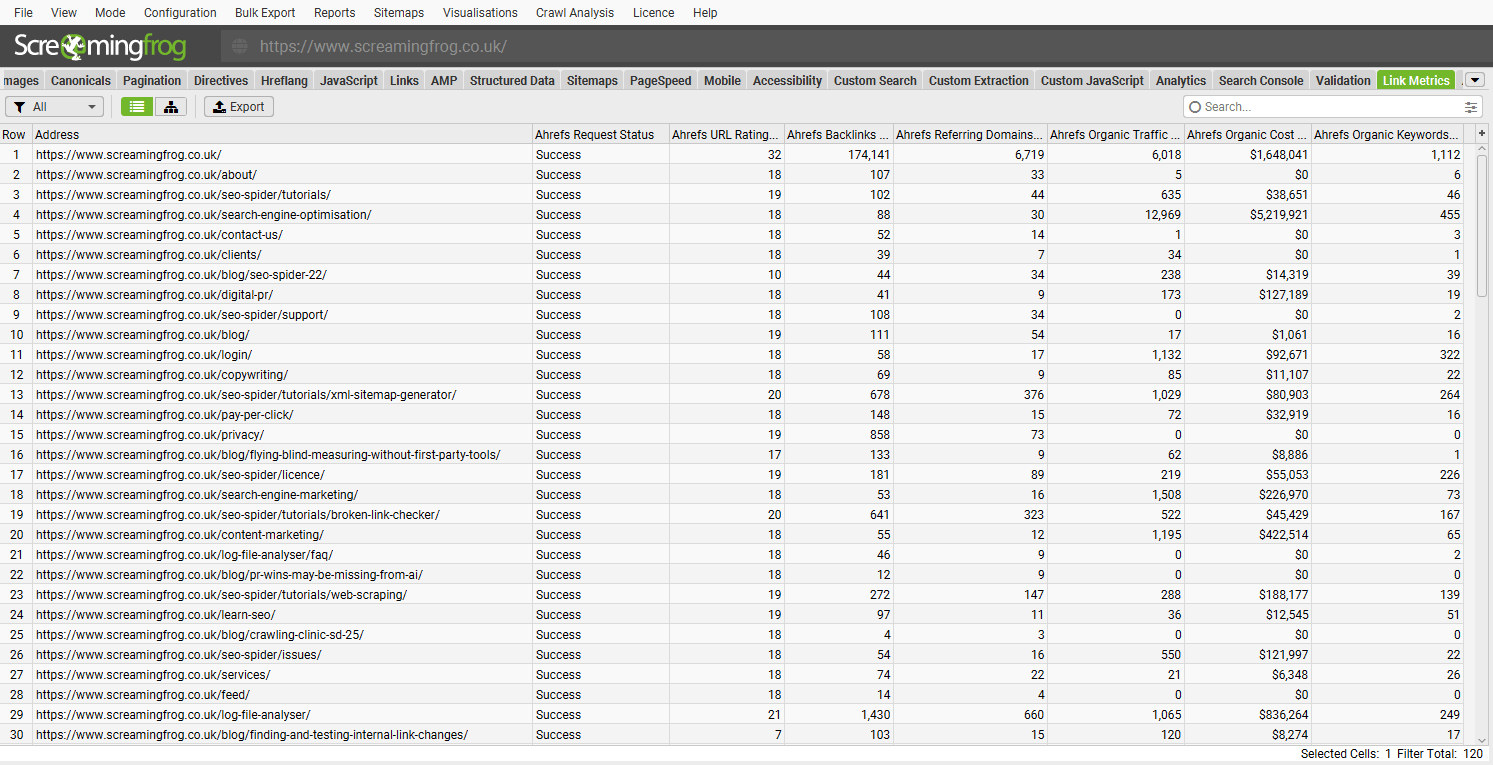1493x765 pixels.
Task: Switch to the PageSpeed tab
Action: 660,81
